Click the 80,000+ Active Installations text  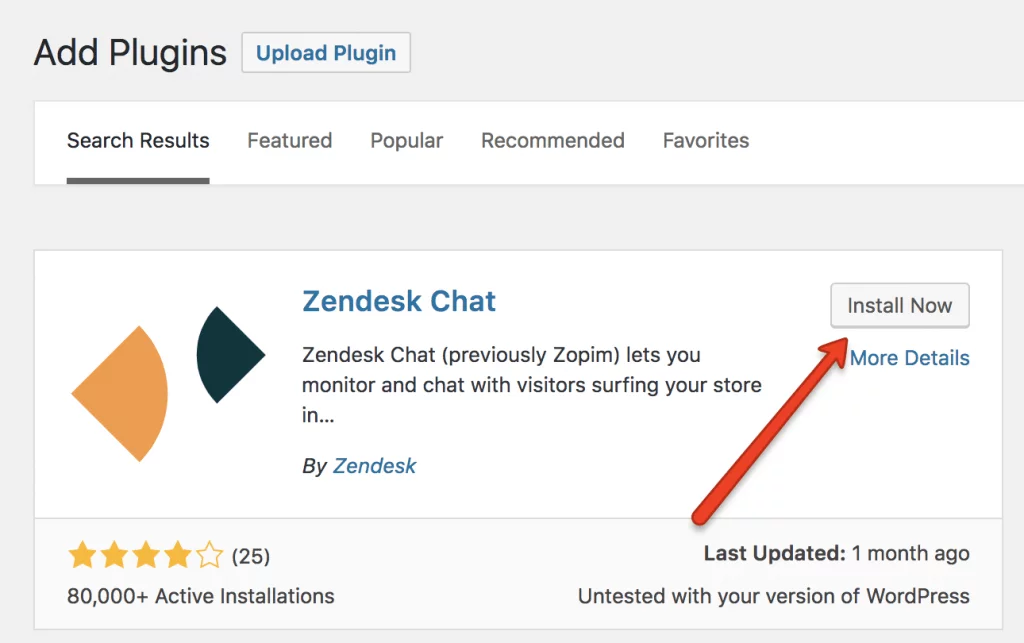pos(201,597)
